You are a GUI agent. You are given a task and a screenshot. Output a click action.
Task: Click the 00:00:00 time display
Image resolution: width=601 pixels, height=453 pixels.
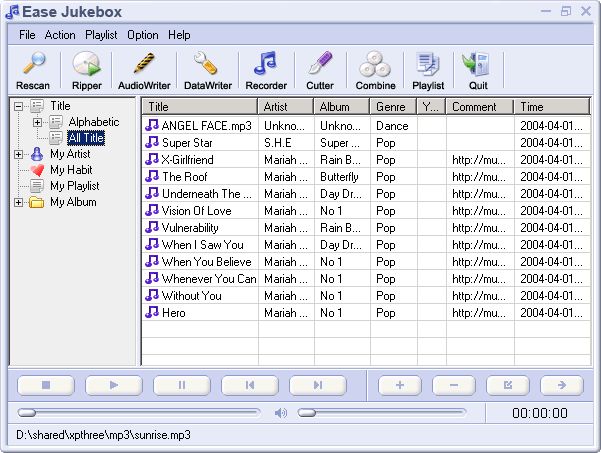540,413
